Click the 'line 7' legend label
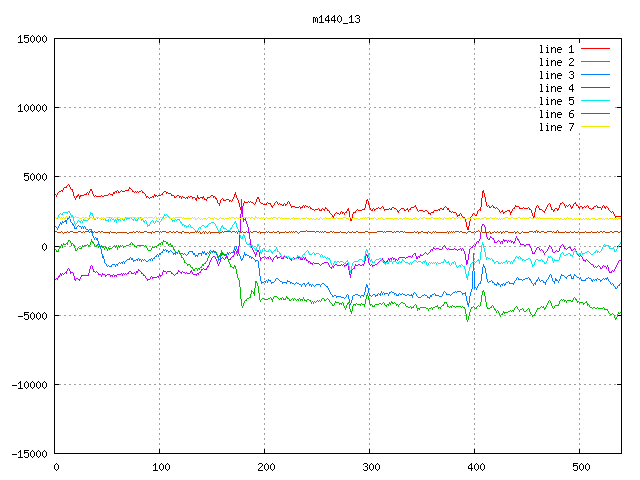Image resolution: width=640 pixels, height=480 pixels. pyautogui.click(x=557, y=127)
